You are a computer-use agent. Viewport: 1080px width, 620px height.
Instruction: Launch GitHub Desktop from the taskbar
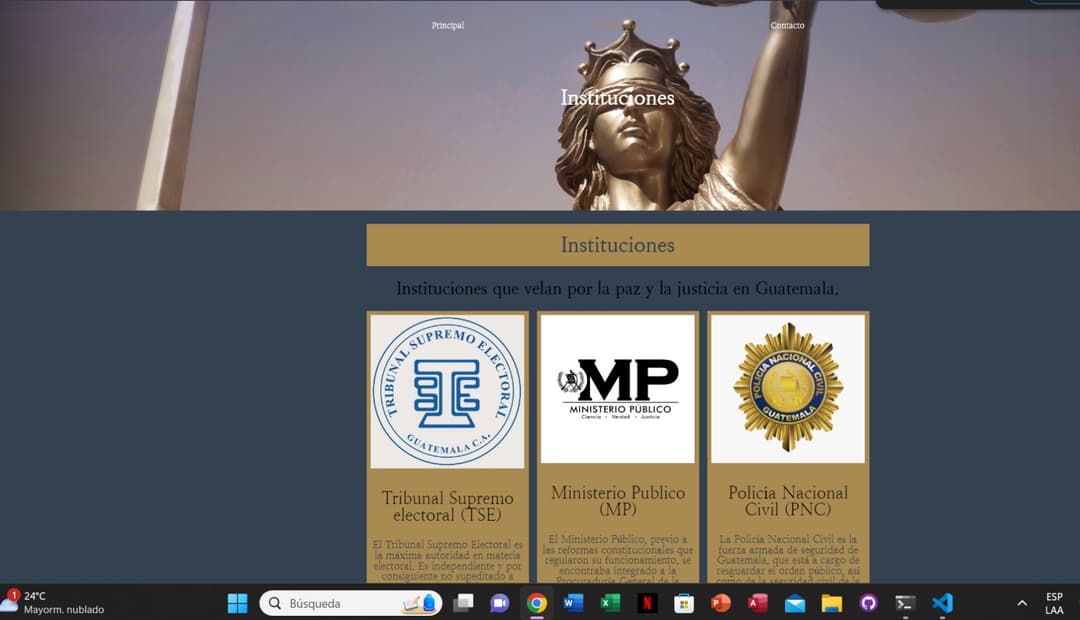coord(868,603)
